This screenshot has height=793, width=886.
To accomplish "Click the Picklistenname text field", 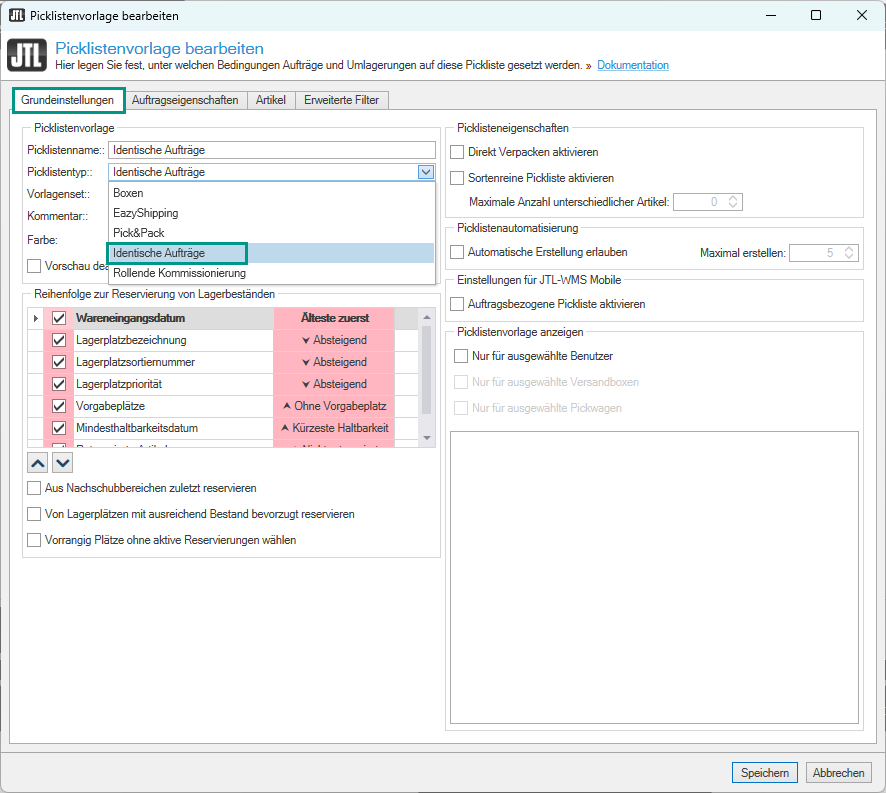I will (271, 150).
